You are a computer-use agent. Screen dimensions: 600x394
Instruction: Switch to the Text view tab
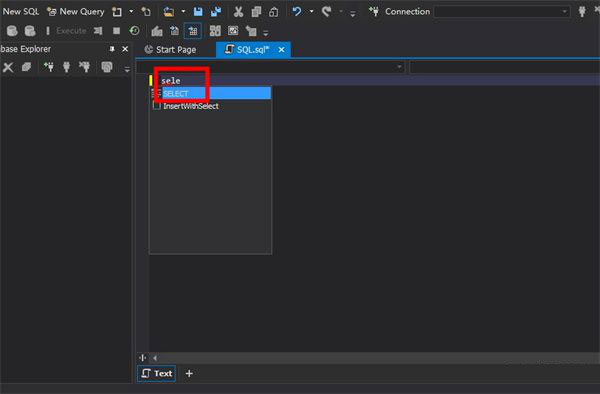pos(157,373)
